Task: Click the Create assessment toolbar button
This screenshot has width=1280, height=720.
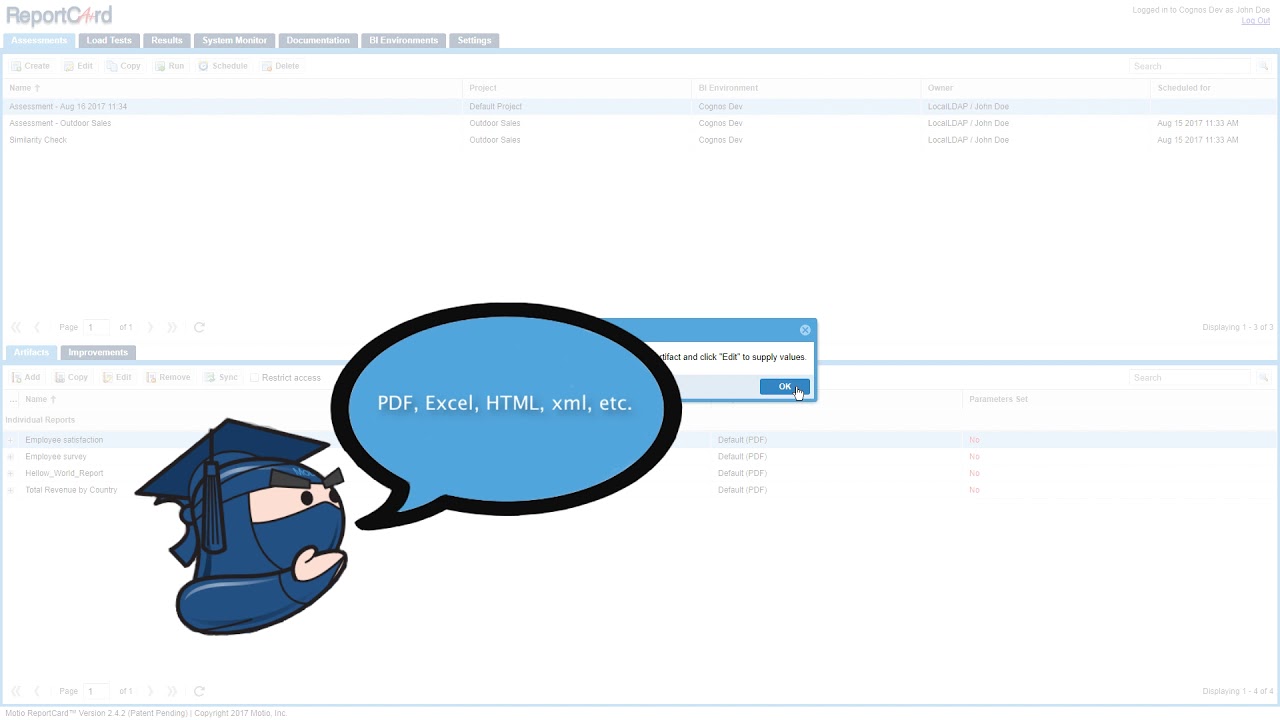Action: click(30, 66)
